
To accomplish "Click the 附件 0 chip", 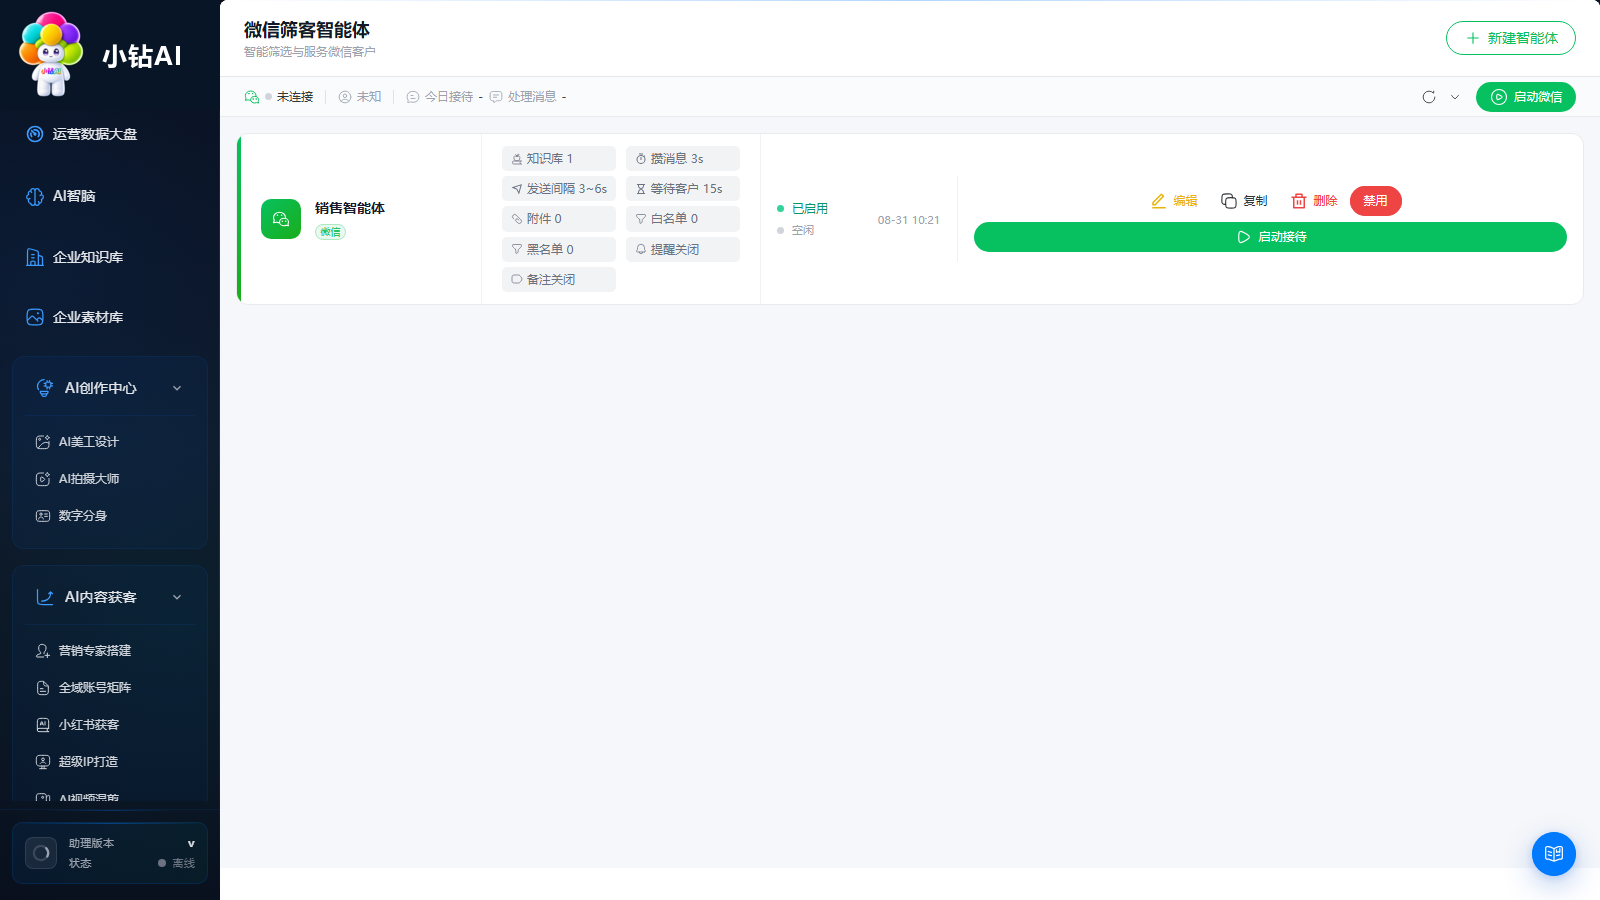I will (559, 219).
